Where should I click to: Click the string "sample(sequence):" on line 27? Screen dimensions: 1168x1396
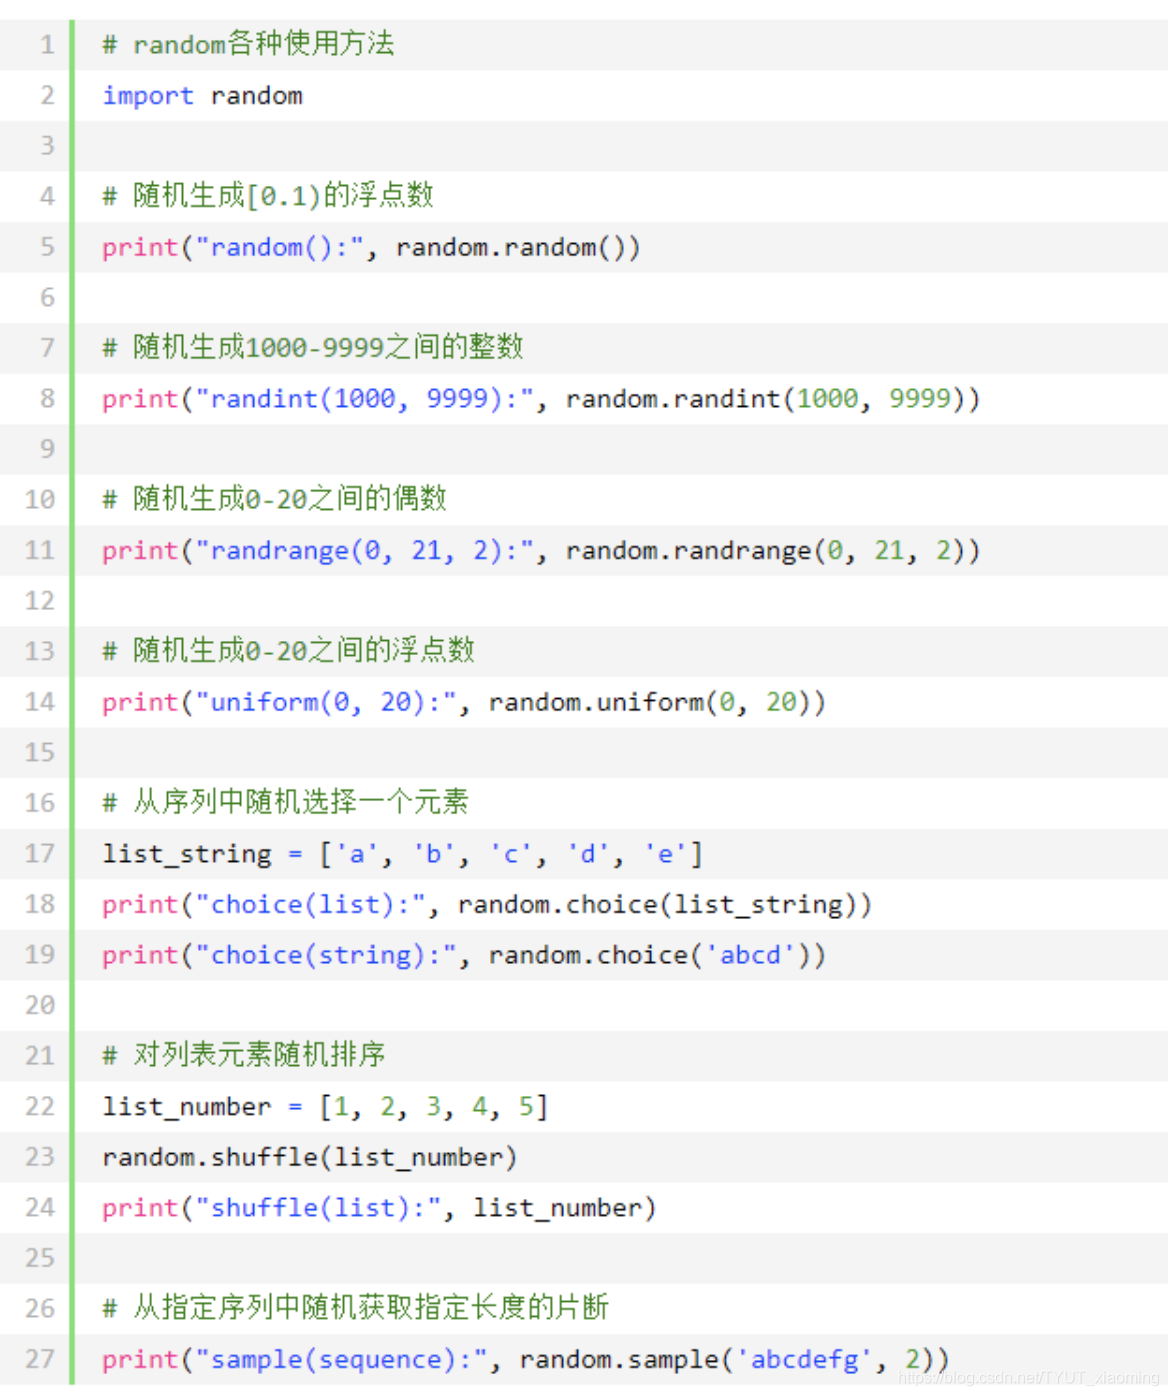[341, 1360]
